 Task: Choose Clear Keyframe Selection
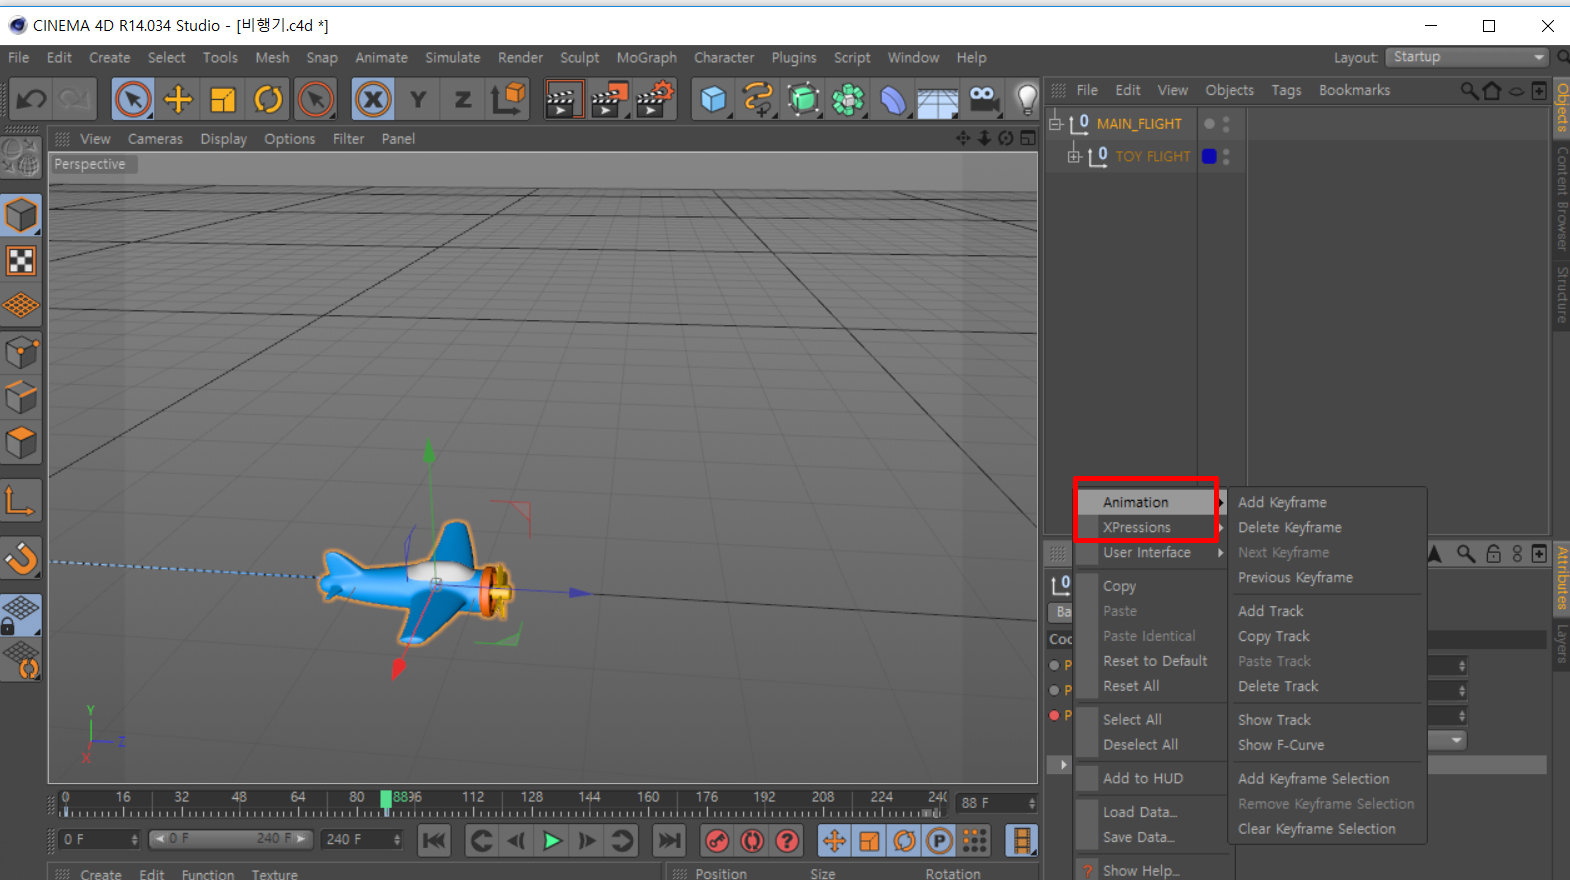click(x=1316, y=829)
